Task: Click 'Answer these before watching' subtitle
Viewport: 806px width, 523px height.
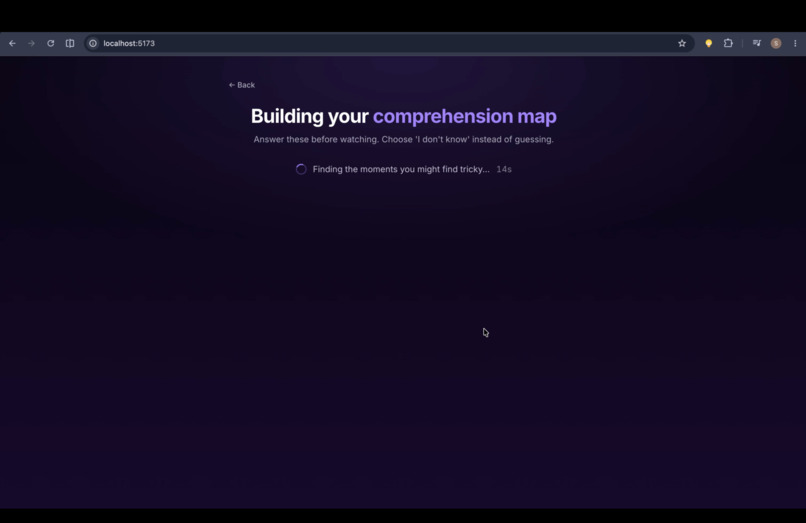Action: 404,139
